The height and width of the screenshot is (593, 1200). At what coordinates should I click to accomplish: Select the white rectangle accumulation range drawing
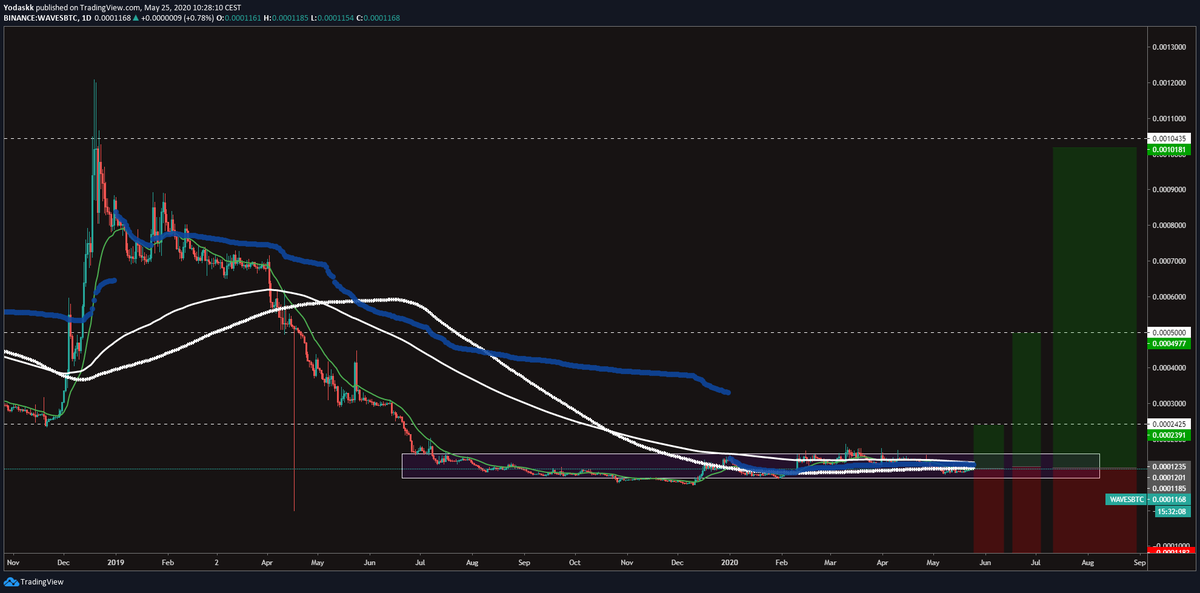(750, 466)
